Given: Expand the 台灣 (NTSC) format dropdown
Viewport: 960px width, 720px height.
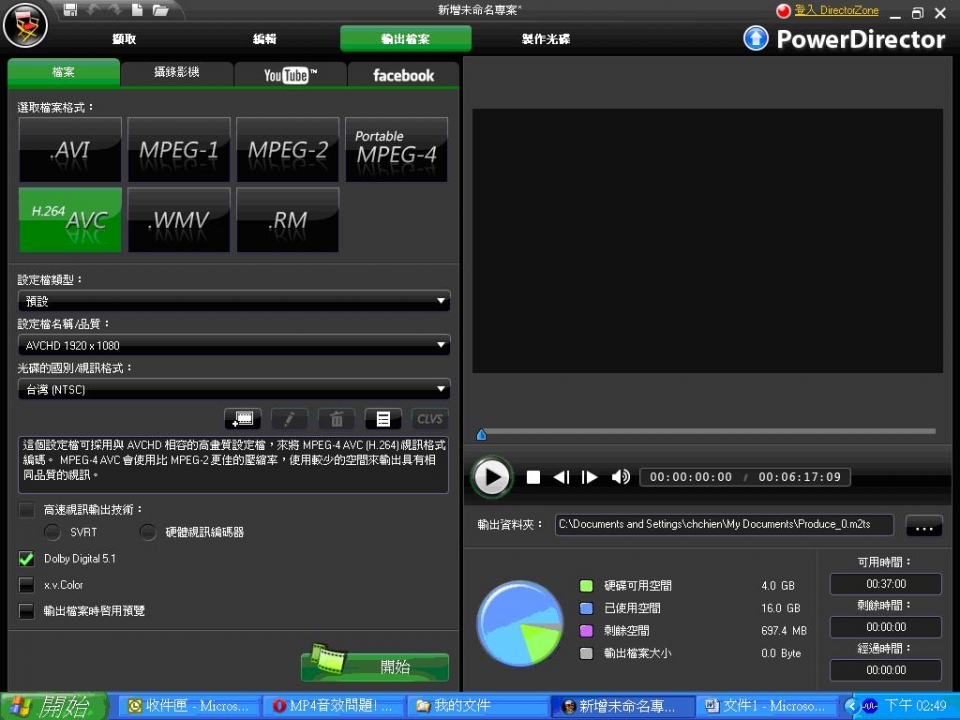Looking at the screenshot, I should pyautogui.click(x=233, y=389).
